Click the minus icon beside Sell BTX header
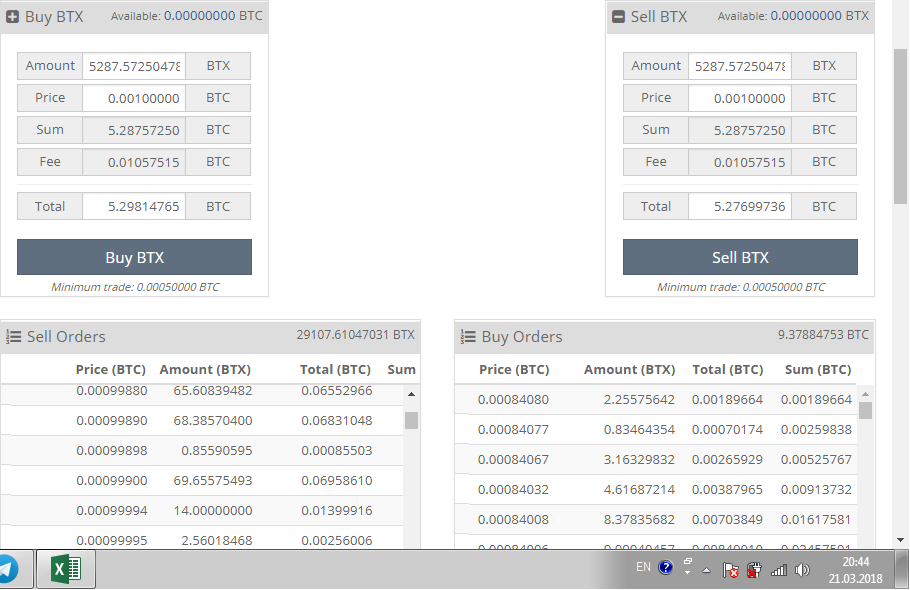Viewport: 910px width, 590px height. coord(618,17)
